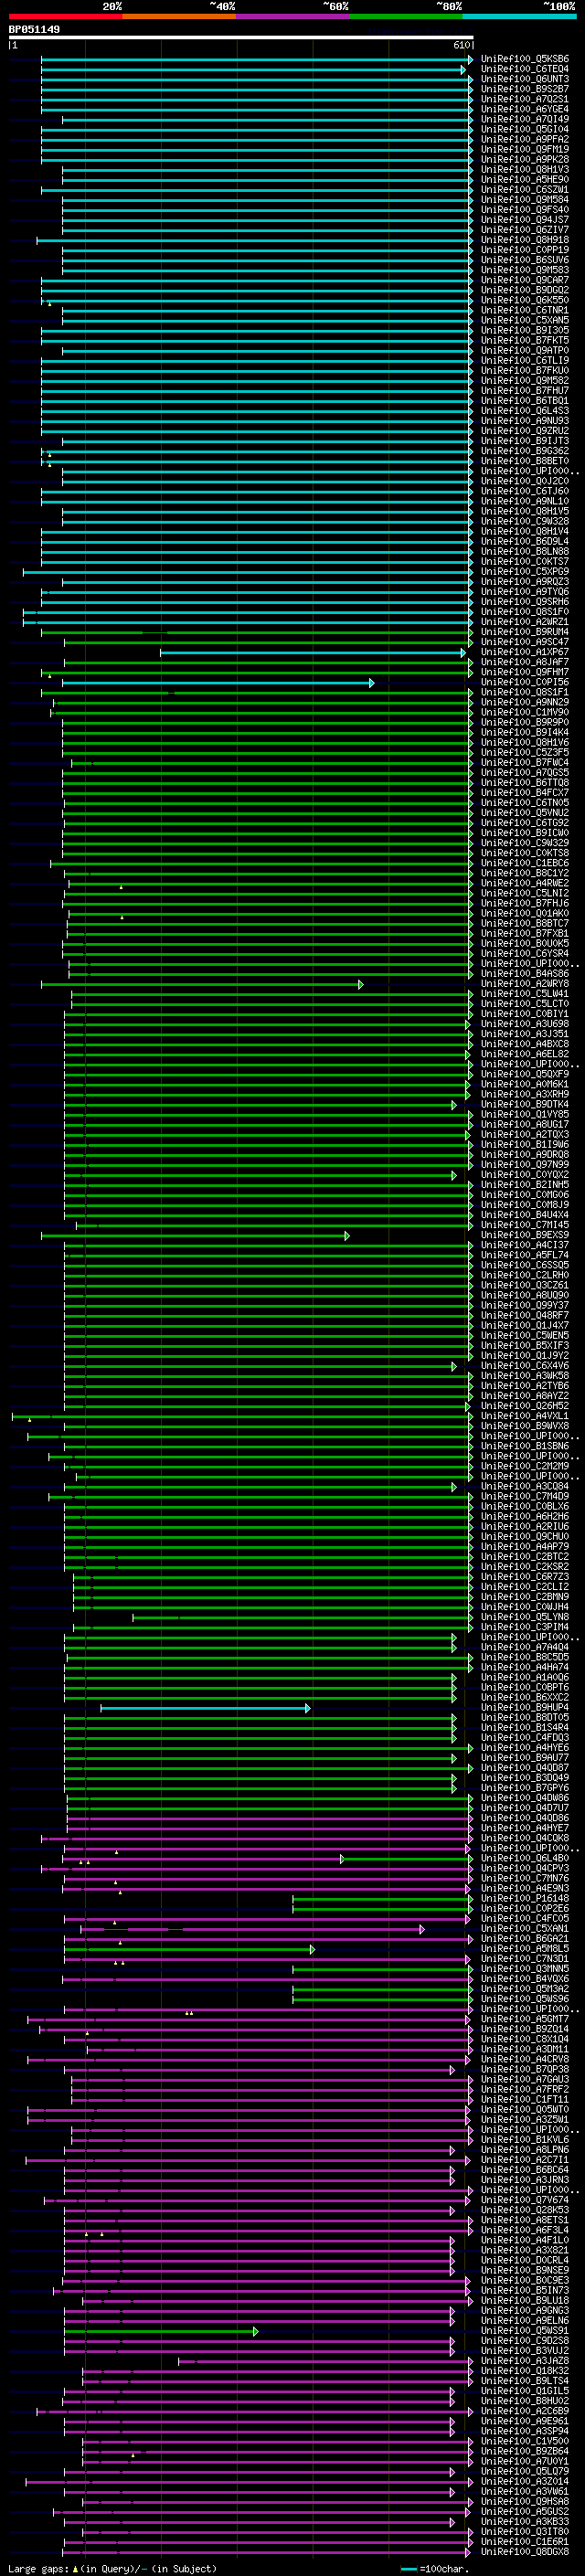This screenshot has width=585, height=2576.
Task: Select hit UniRef100_Q6K550
Action: tap(525, 300)
